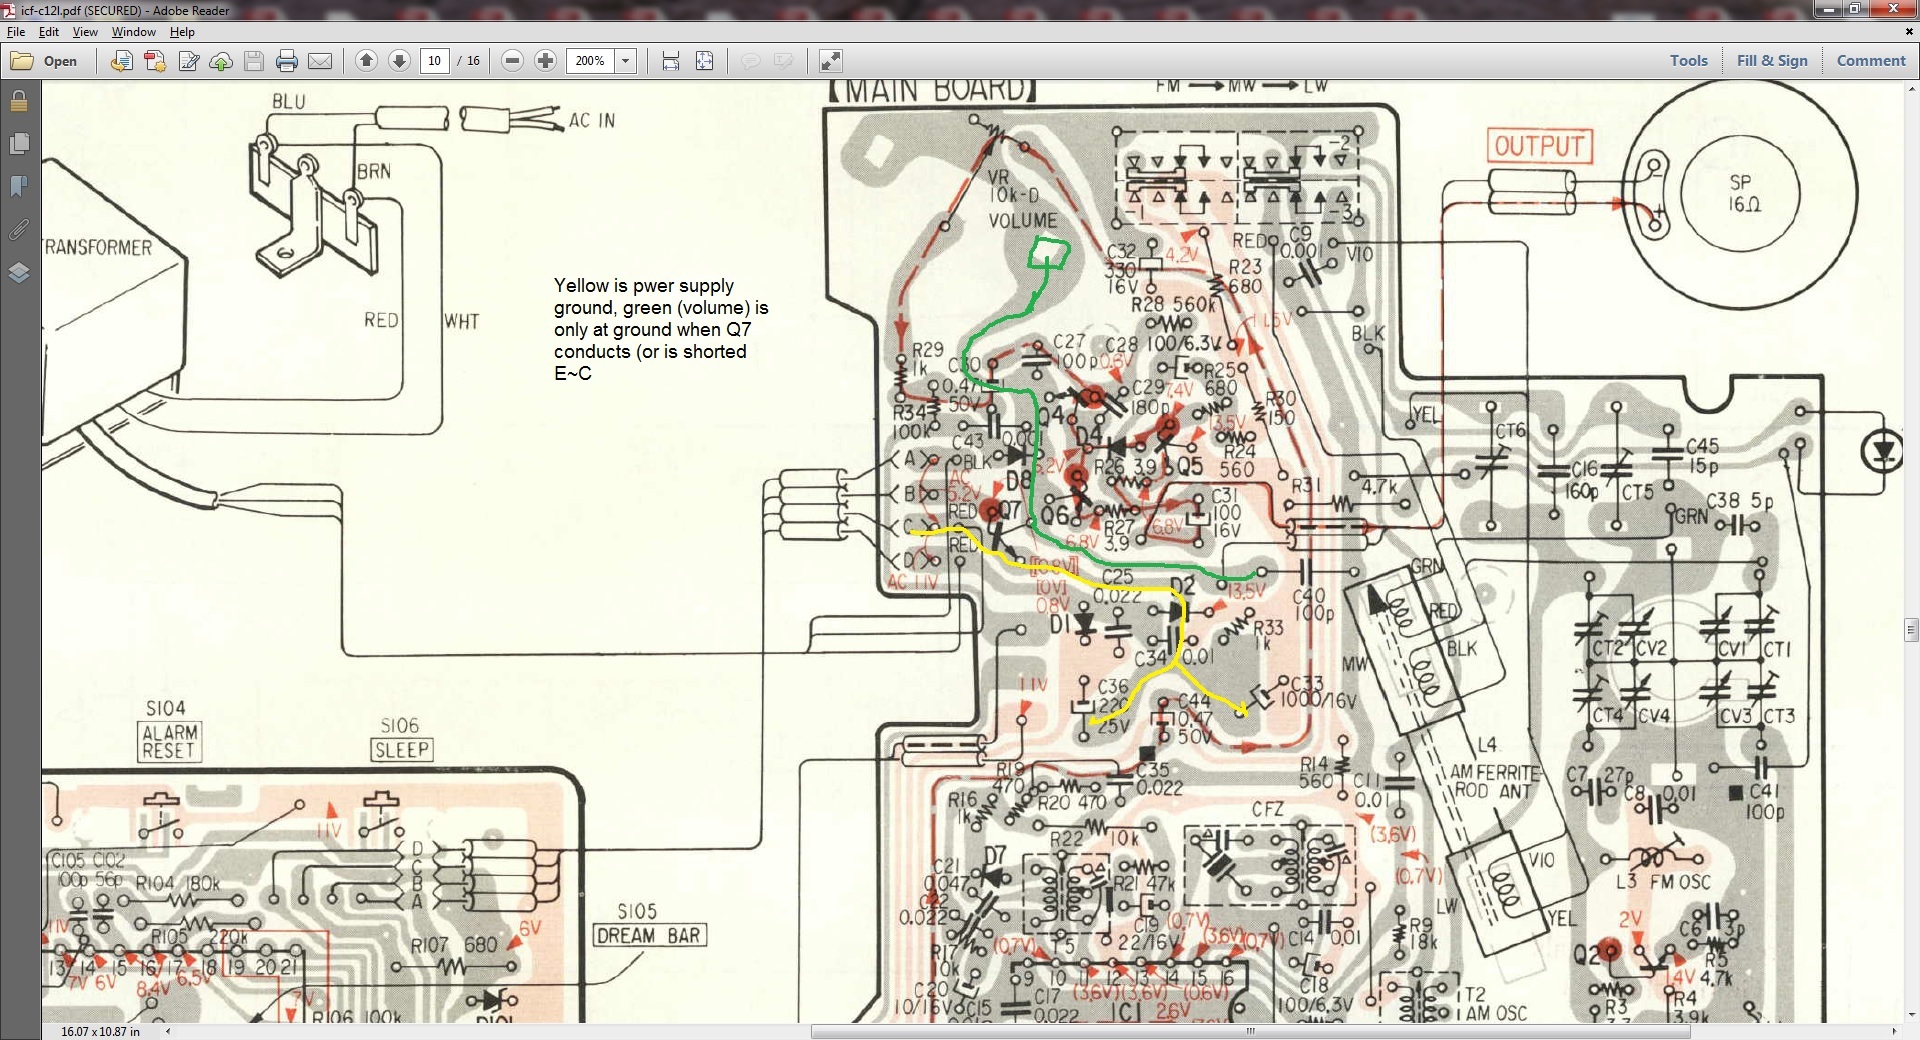Expand the zoom level dropdown arrow
Viewport: 1920px width, 1040px height.
pos(626,61)
